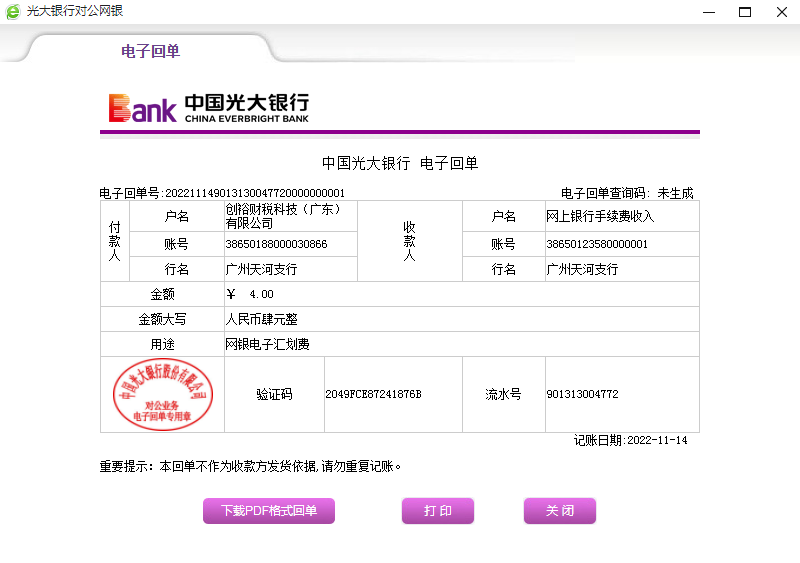
Task: Select the 人民币肆元整 amount in words
Action: coord(262,319)
